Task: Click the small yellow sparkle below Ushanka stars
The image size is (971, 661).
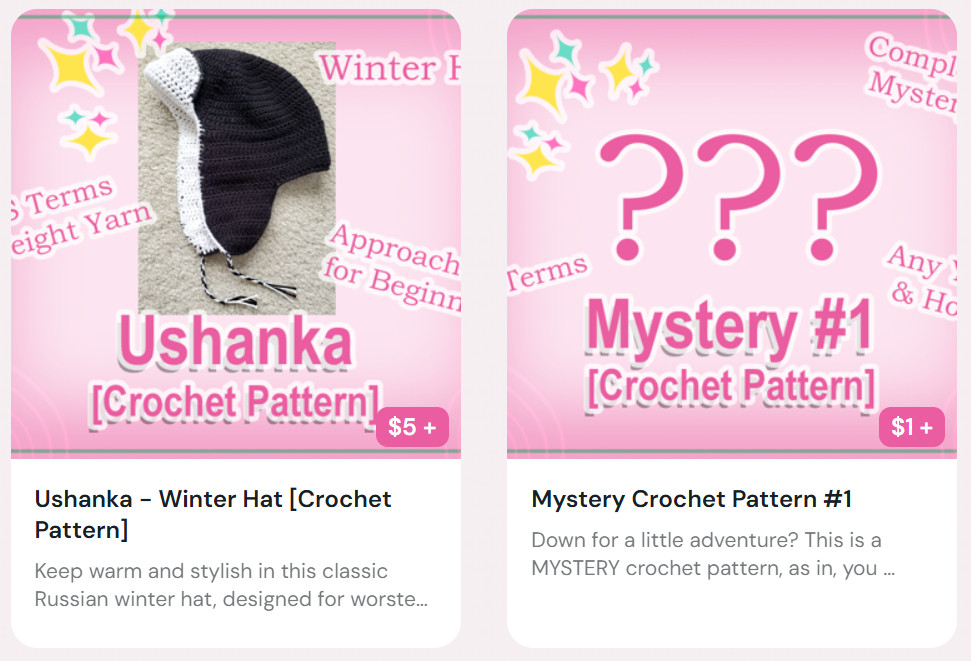Action: click(89, 139)
